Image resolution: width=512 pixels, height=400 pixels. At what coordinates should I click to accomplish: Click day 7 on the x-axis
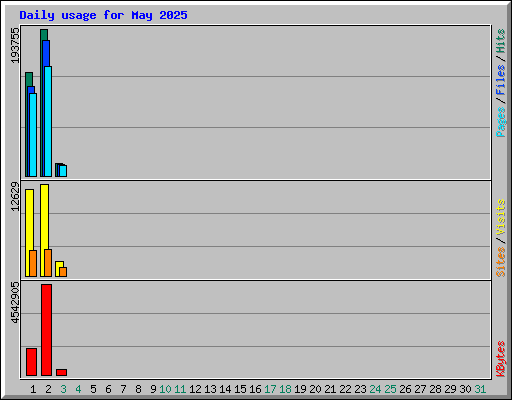click(123, 389)
